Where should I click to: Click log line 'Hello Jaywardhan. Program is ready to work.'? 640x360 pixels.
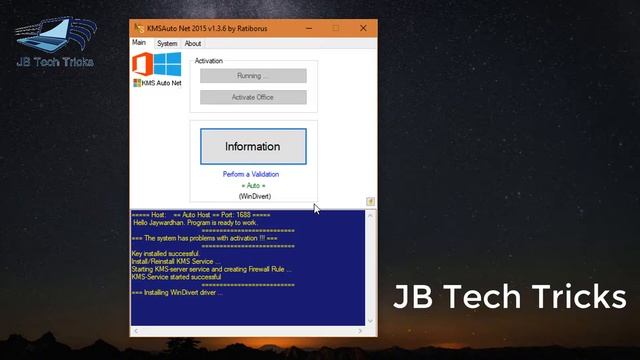(x=195, y=223)
